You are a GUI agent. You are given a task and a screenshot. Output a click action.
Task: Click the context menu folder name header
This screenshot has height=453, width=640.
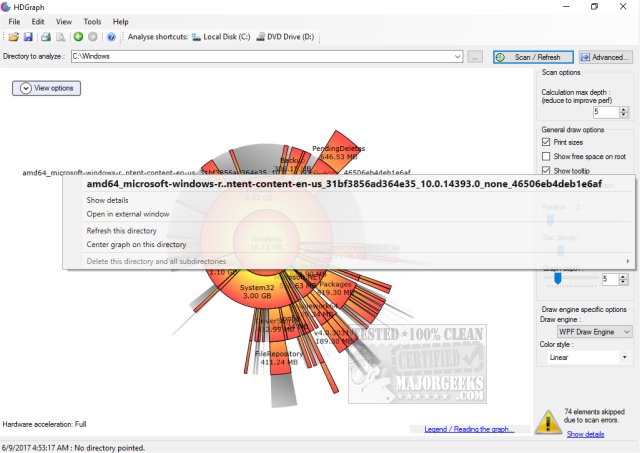coord(344,184)
